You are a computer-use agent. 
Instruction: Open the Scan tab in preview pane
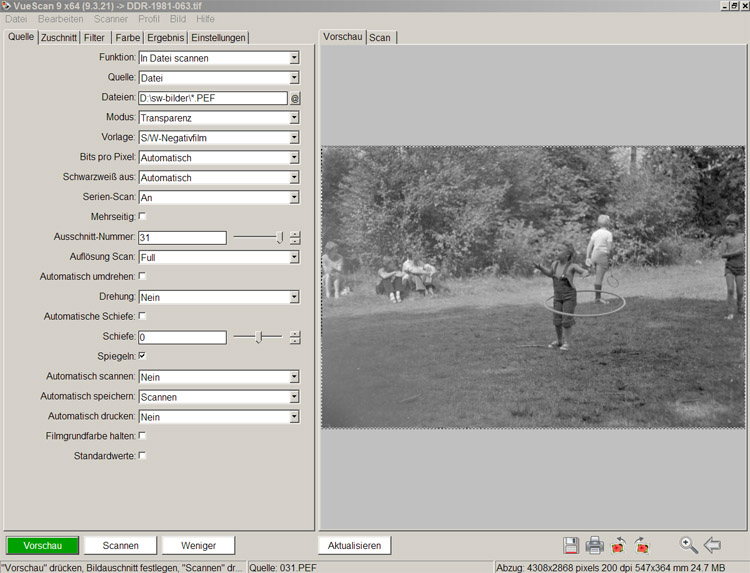(380, 38)
